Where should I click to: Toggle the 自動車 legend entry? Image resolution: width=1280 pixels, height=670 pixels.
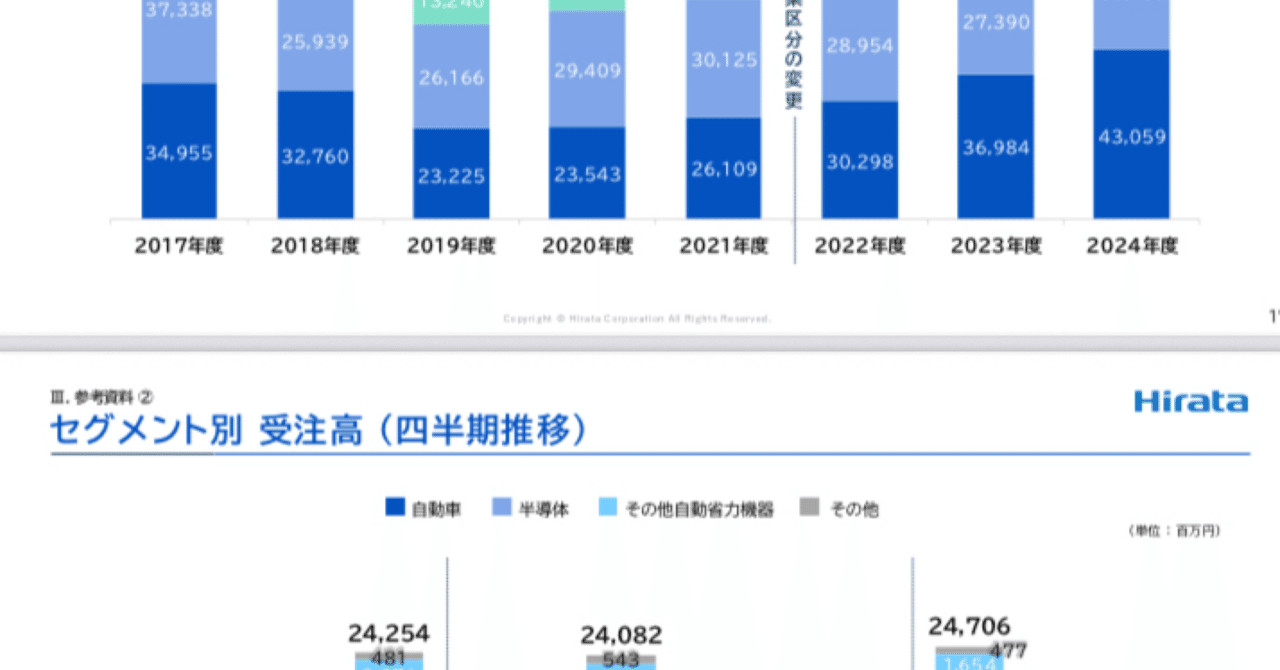coord(420,508)
